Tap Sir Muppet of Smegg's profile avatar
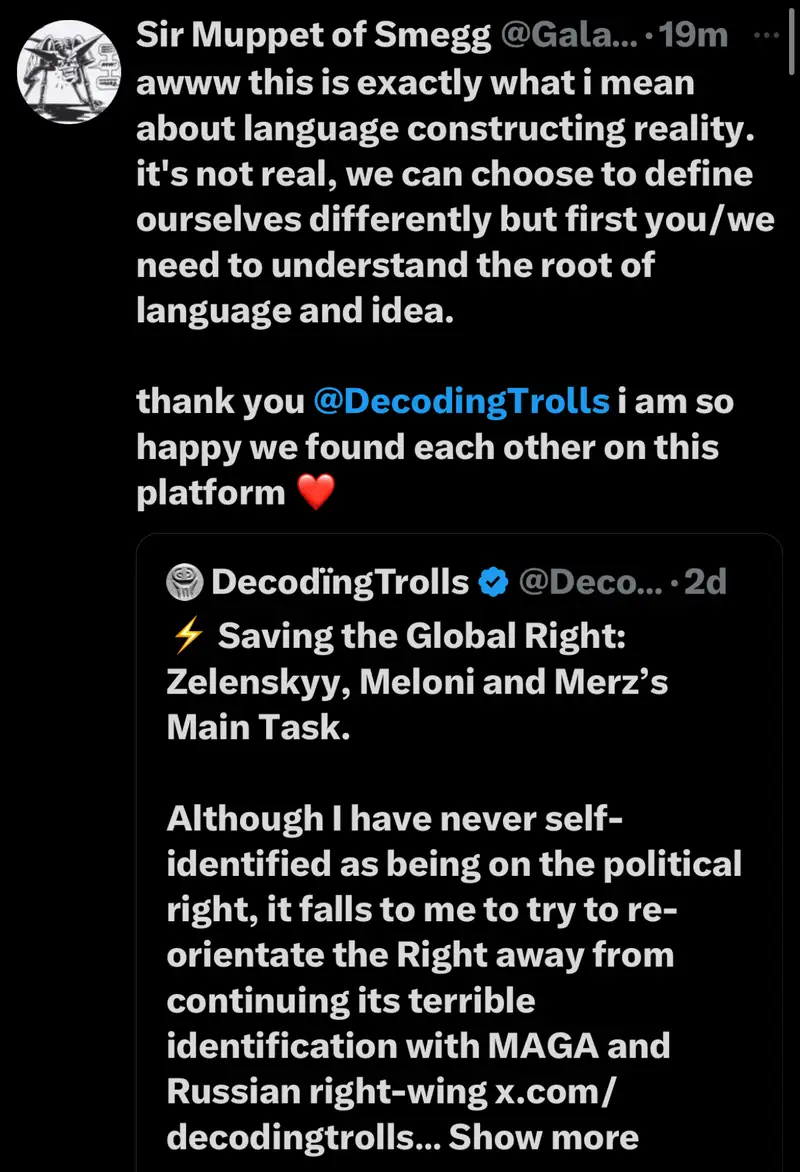800x1172 pixels. click(69, 72)
